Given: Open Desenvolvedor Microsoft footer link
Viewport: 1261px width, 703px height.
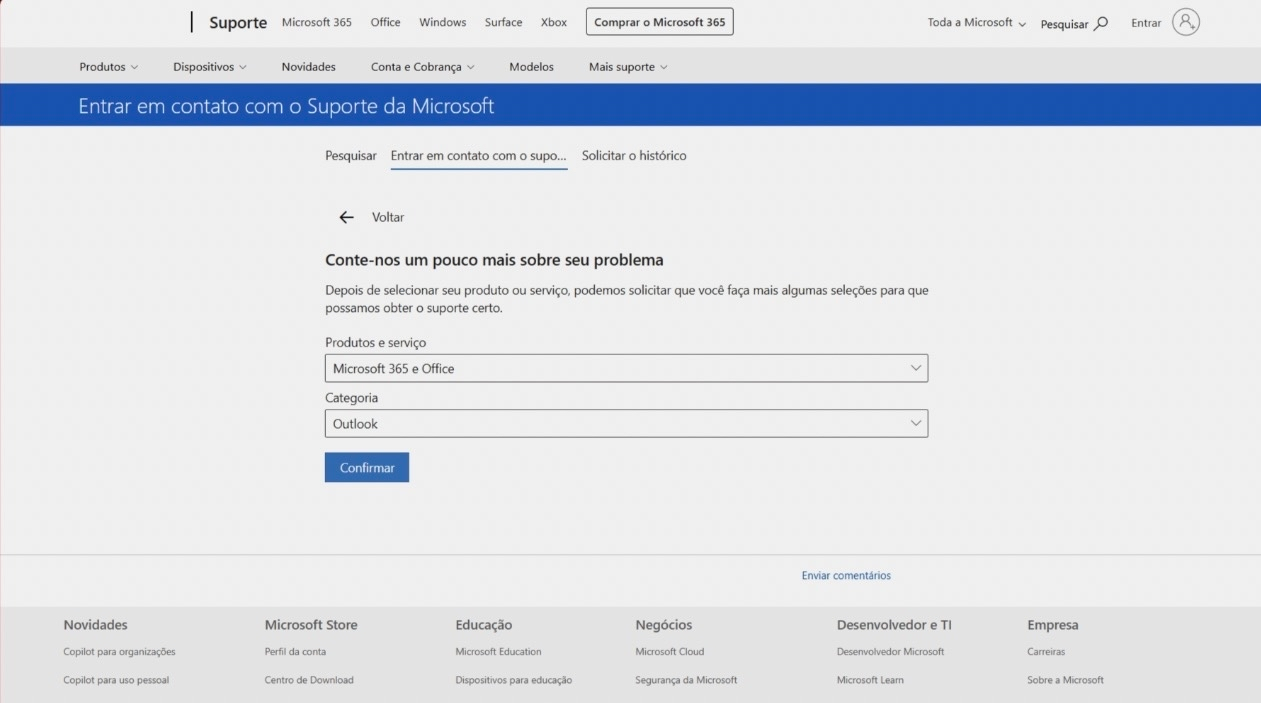Looking at the screenshot, I should pyautogui.click(x=890, y=652).
